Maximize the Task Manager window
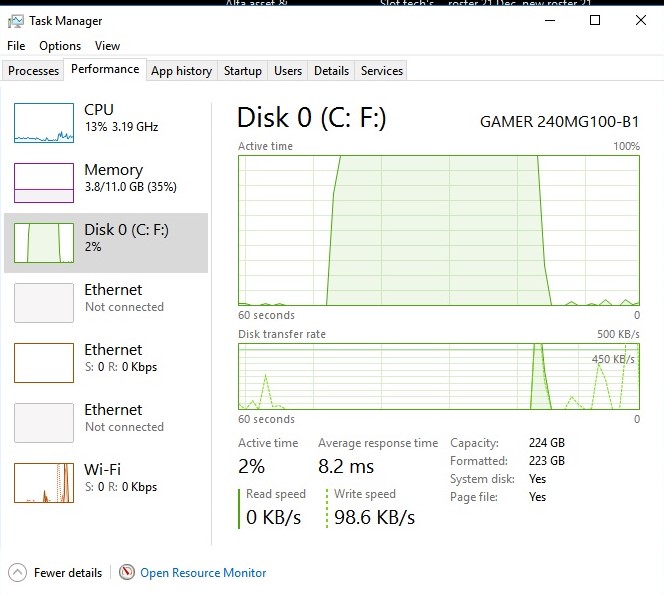Viewport: 664px width, 595px height. point(595,20)
